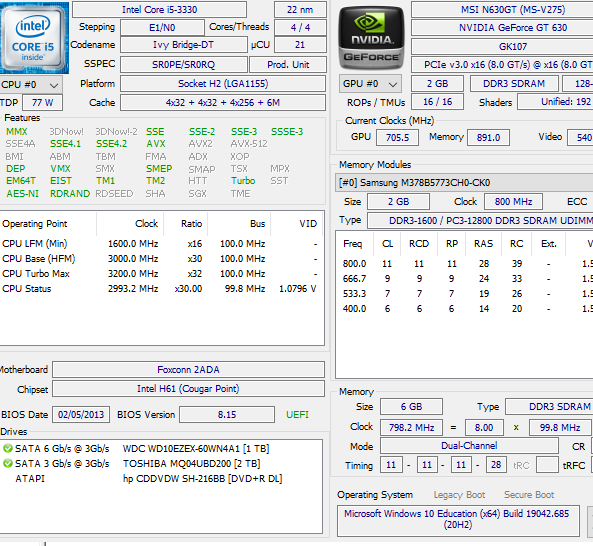Click the Foxconn 2ADA motherboard field
The height and width of the screenshot is (546, 593).
click(188, 369)
